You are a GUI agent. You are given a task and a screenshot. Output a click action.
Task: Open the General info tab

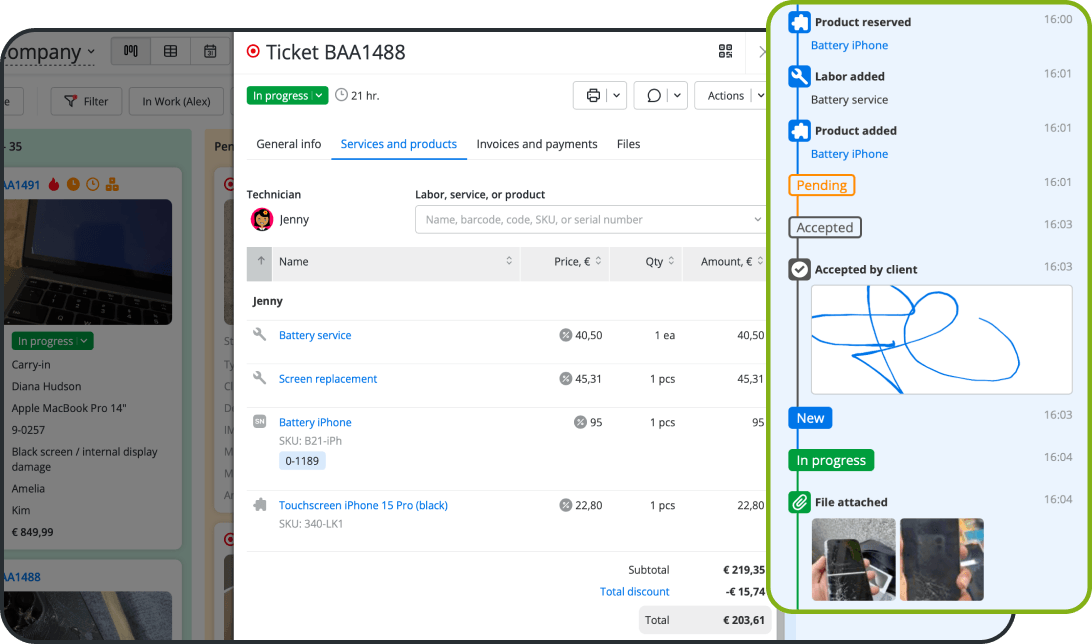(288, 144)
